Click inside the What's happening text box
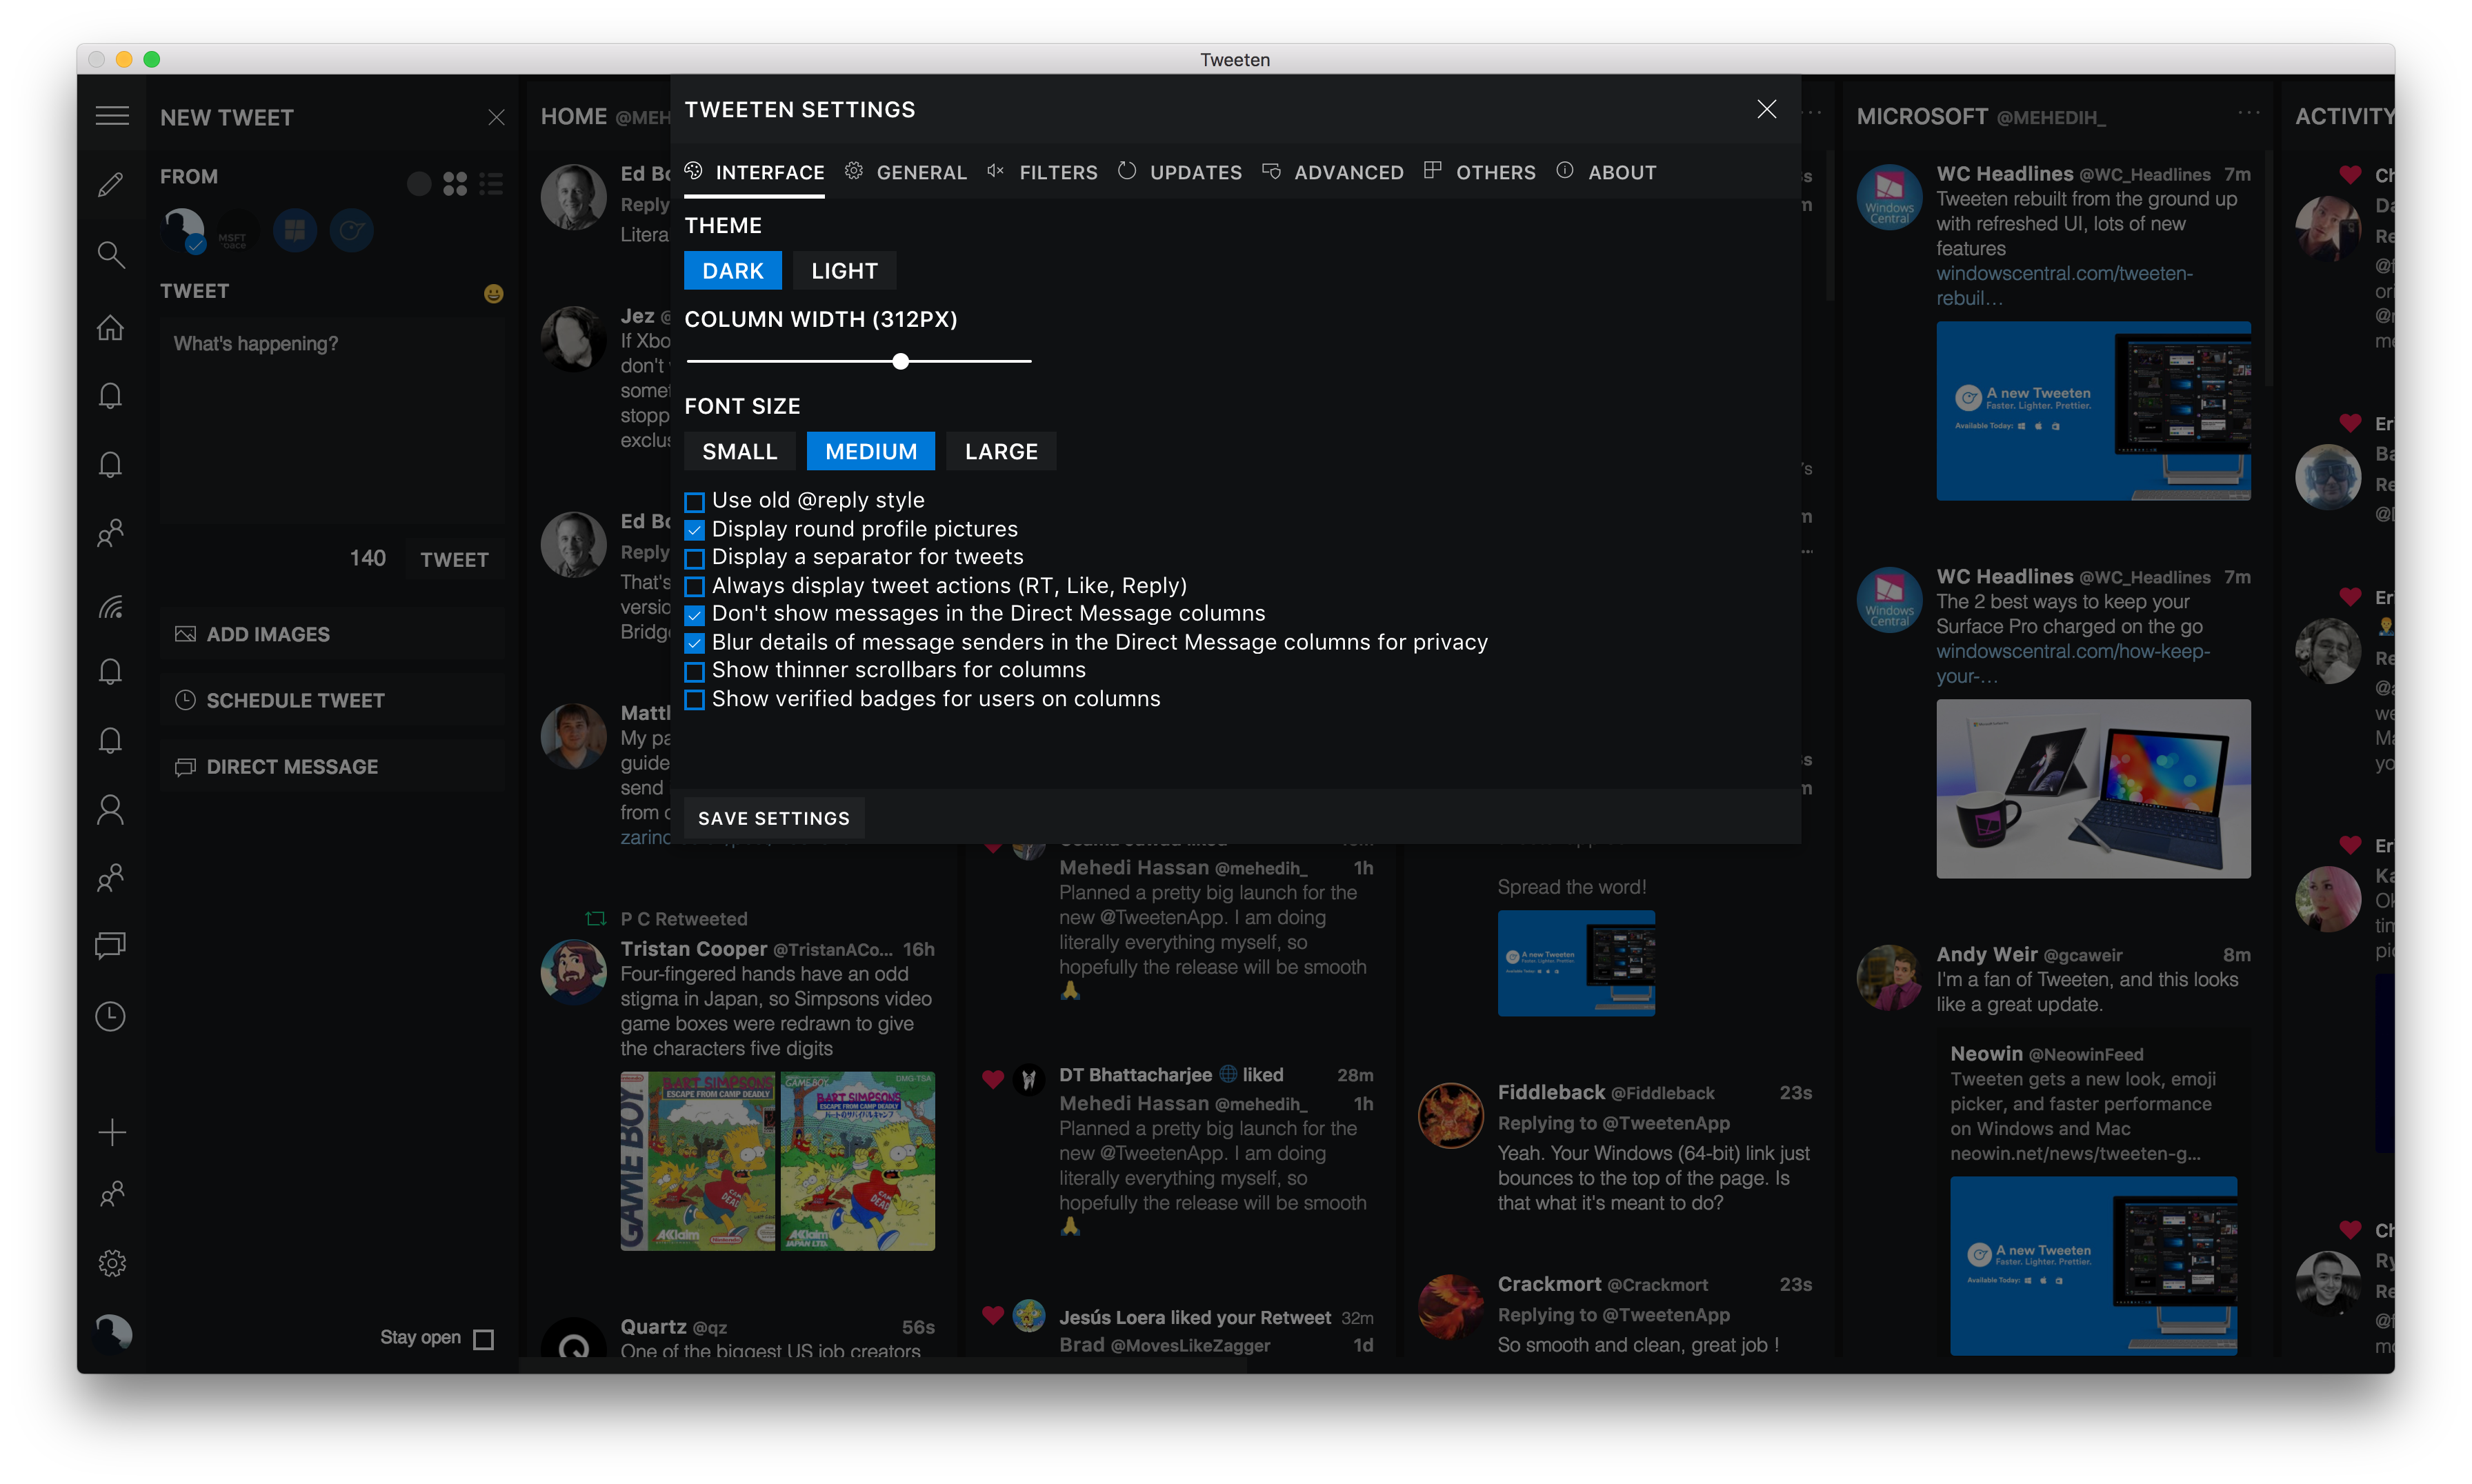The height and width of the screenshot is (1484, 2472). [x=332, y=420]
